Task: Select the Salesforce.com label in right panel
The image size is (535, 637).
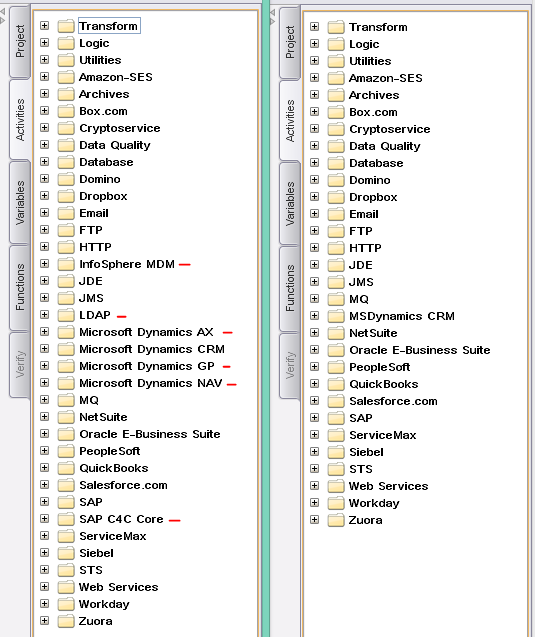Action: pyautogui.click(x=393, y=401)
